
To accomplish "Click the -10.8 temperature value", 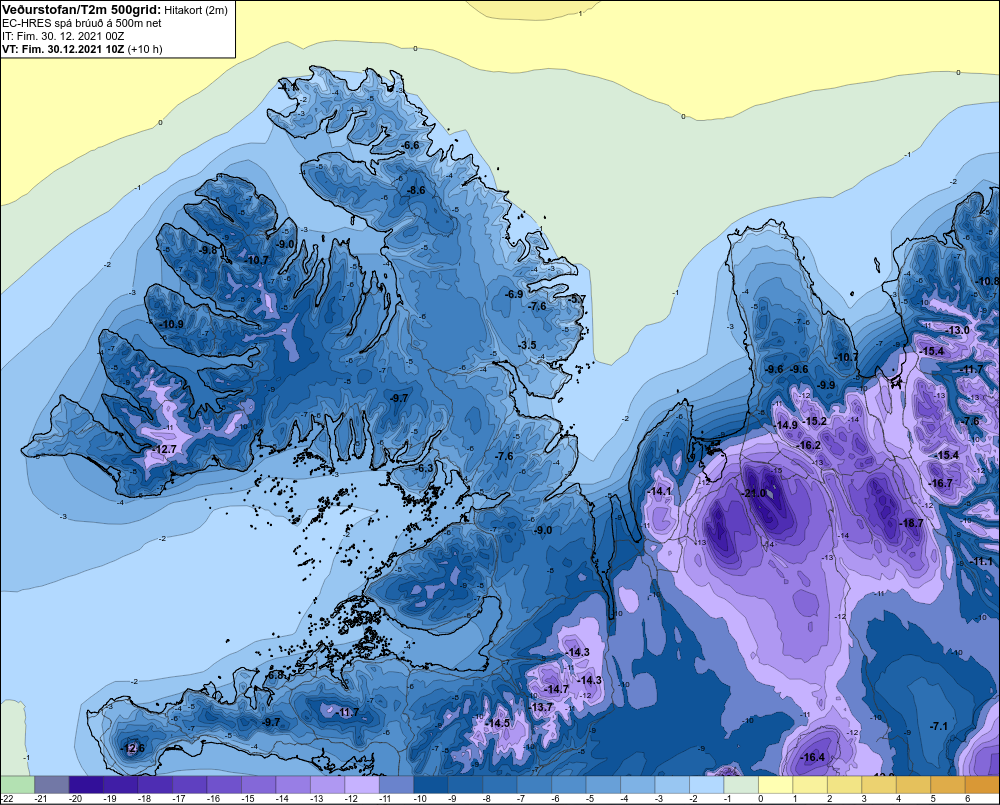I will (987, 281).
